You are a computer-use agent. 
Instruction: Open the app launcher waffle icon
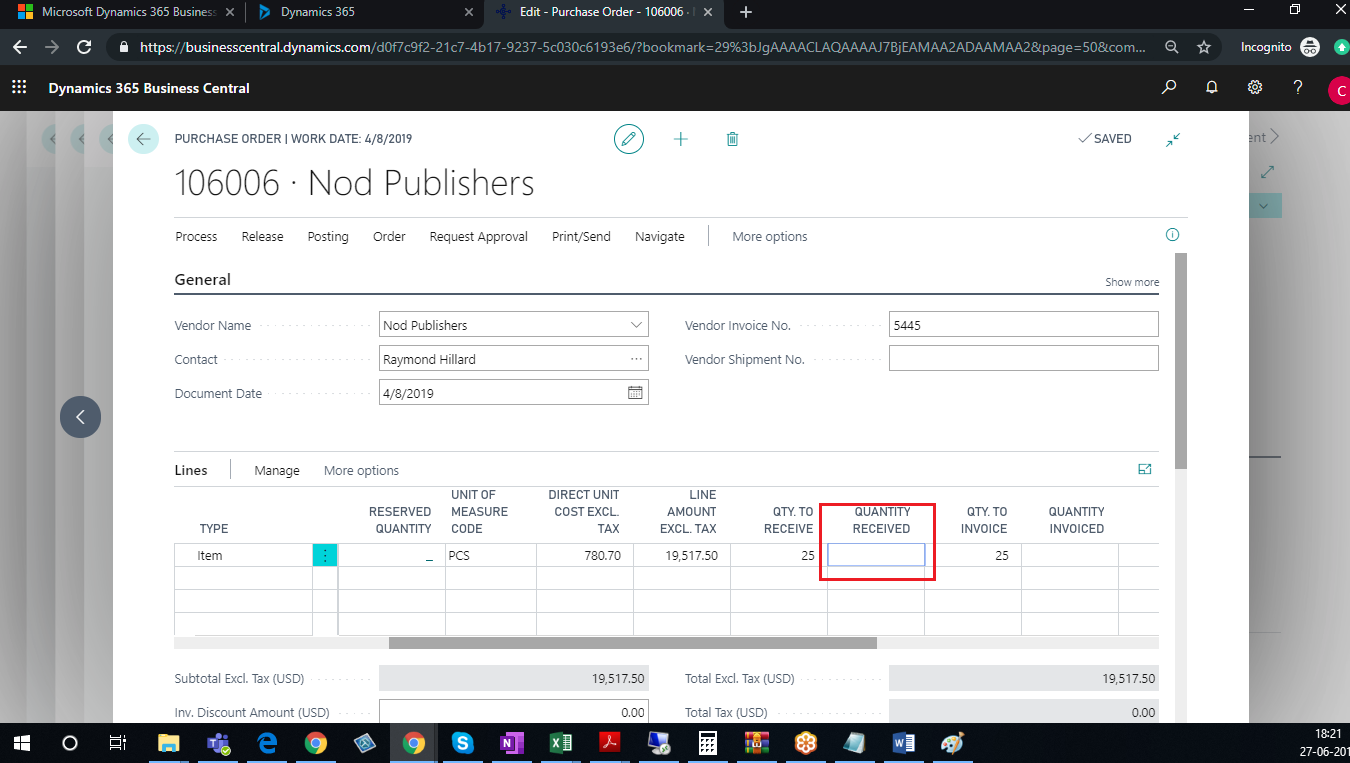pos(19,88)
